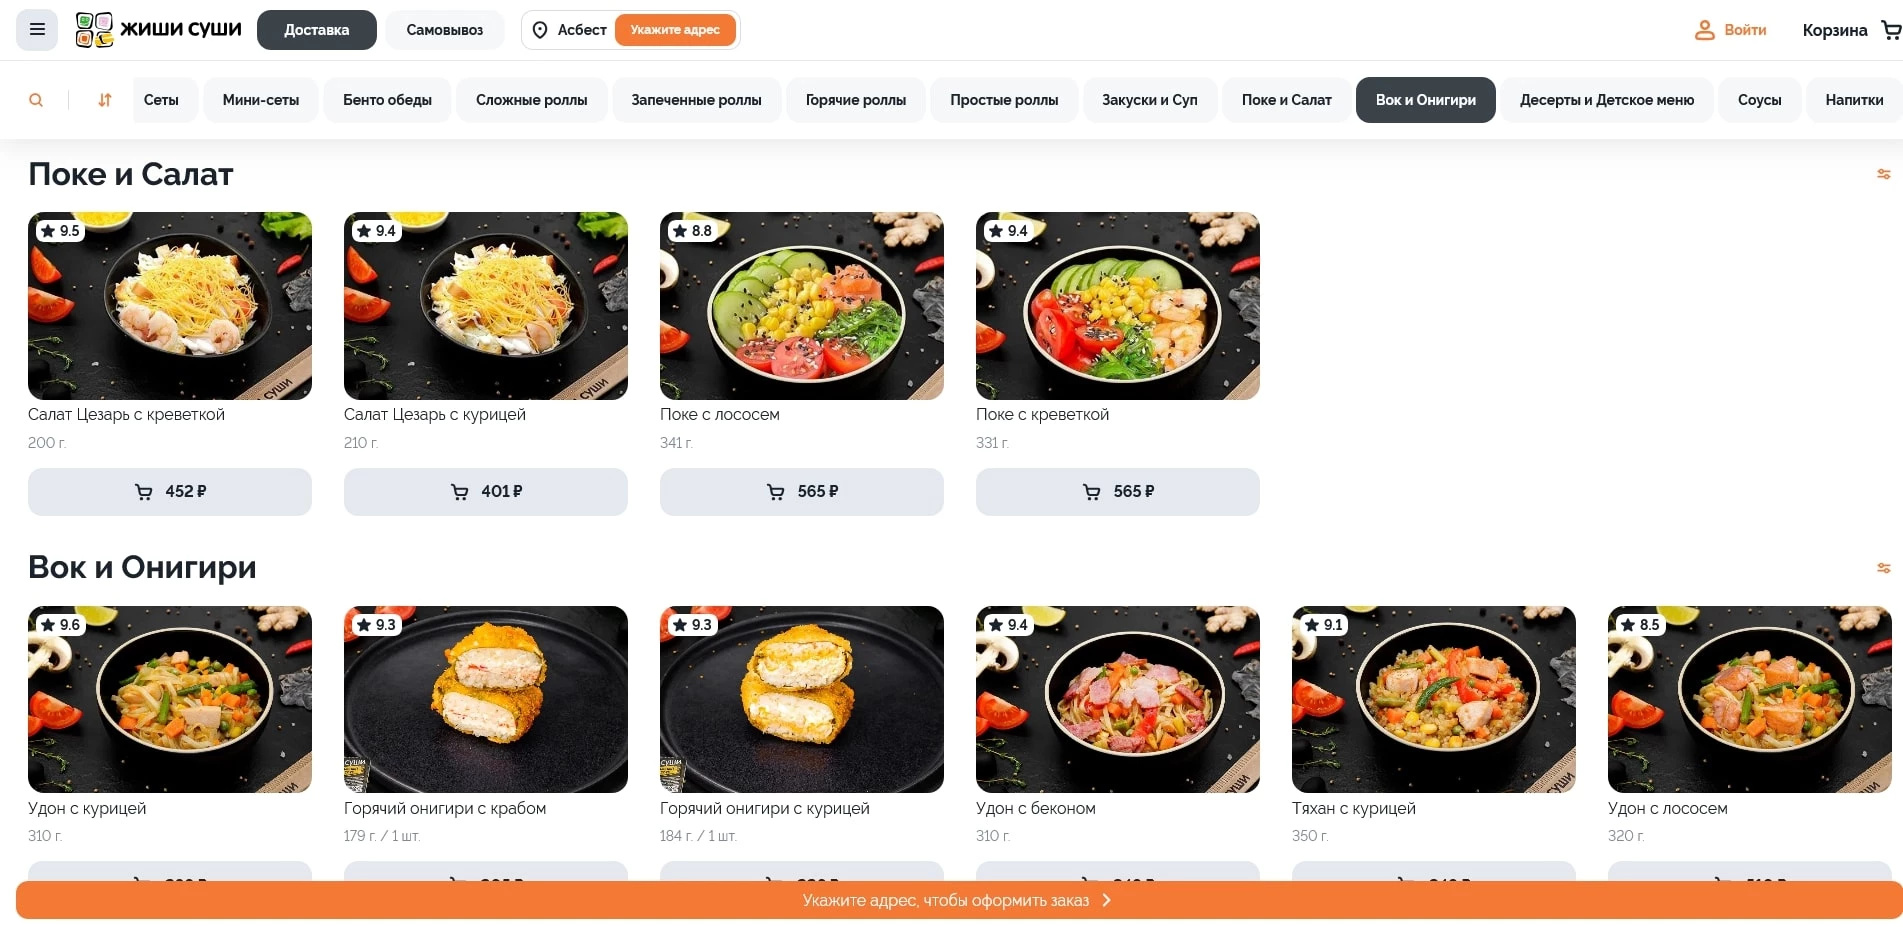Open Горячий онигири с крабом product title

coord(445,808)
